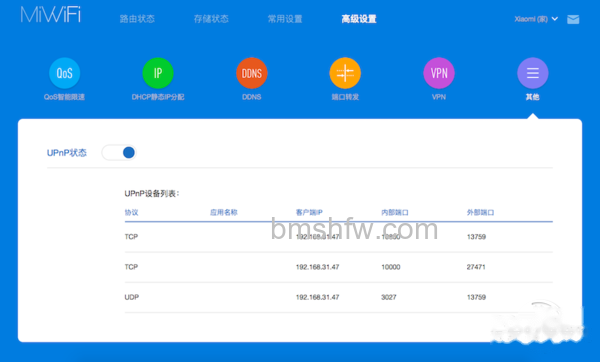Switch to 高级设置 tab
600x362 pixels.
click(359, 19)
